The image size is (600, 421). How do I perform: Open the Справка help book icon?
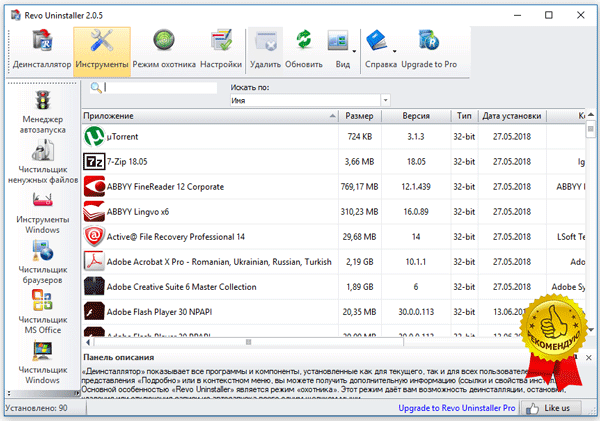click(377, 40)
